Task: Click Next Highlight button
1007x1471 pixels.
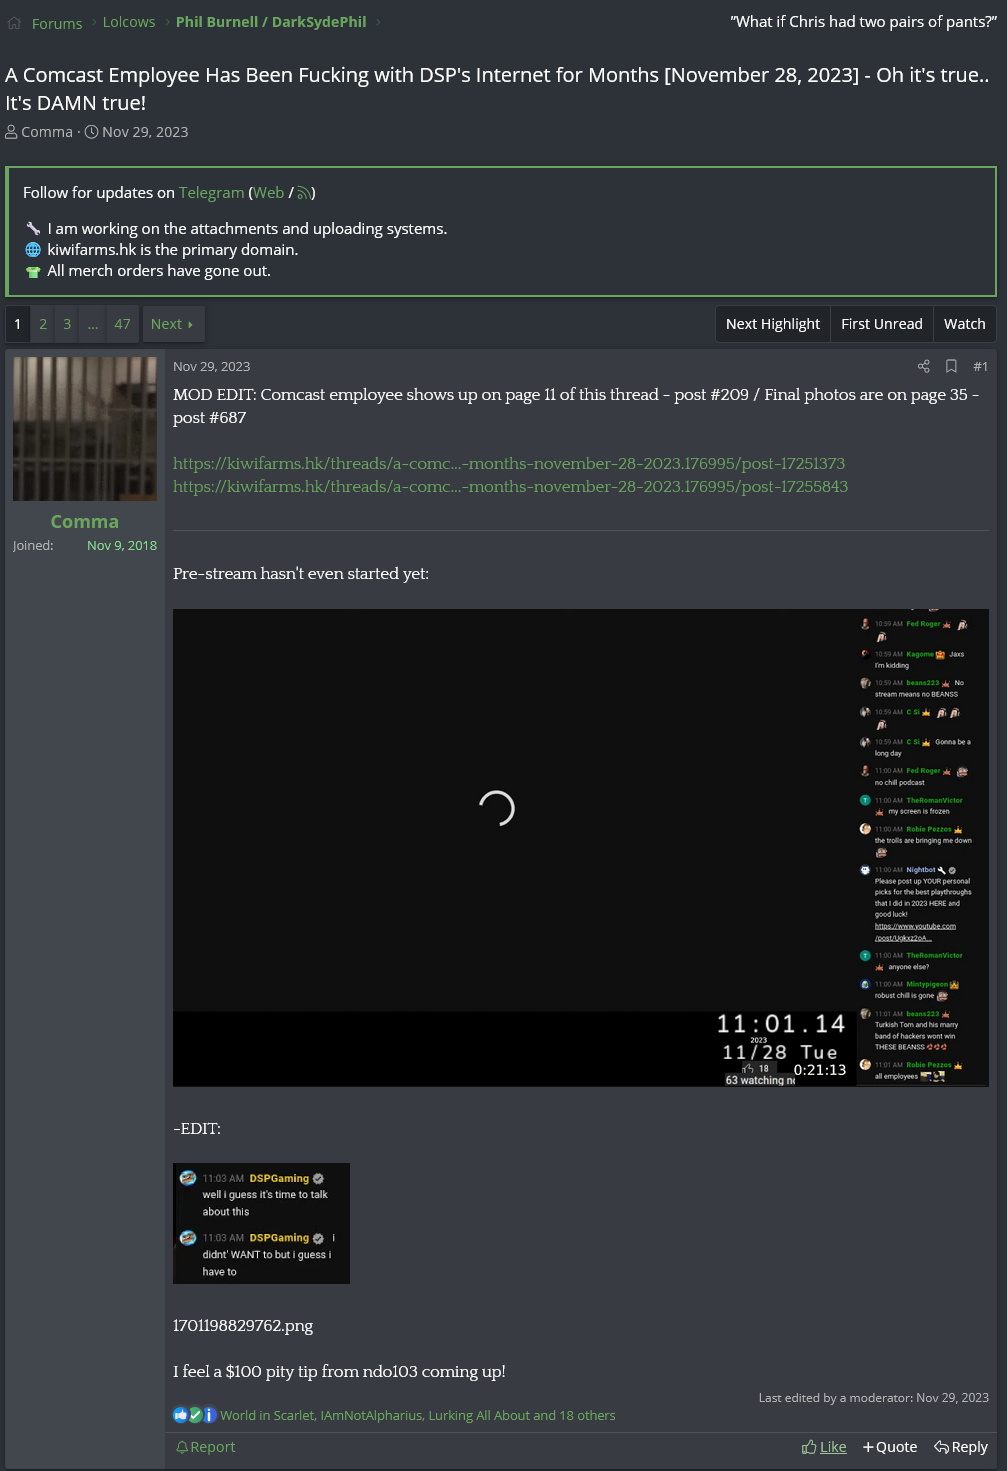Action: [772, 324]
